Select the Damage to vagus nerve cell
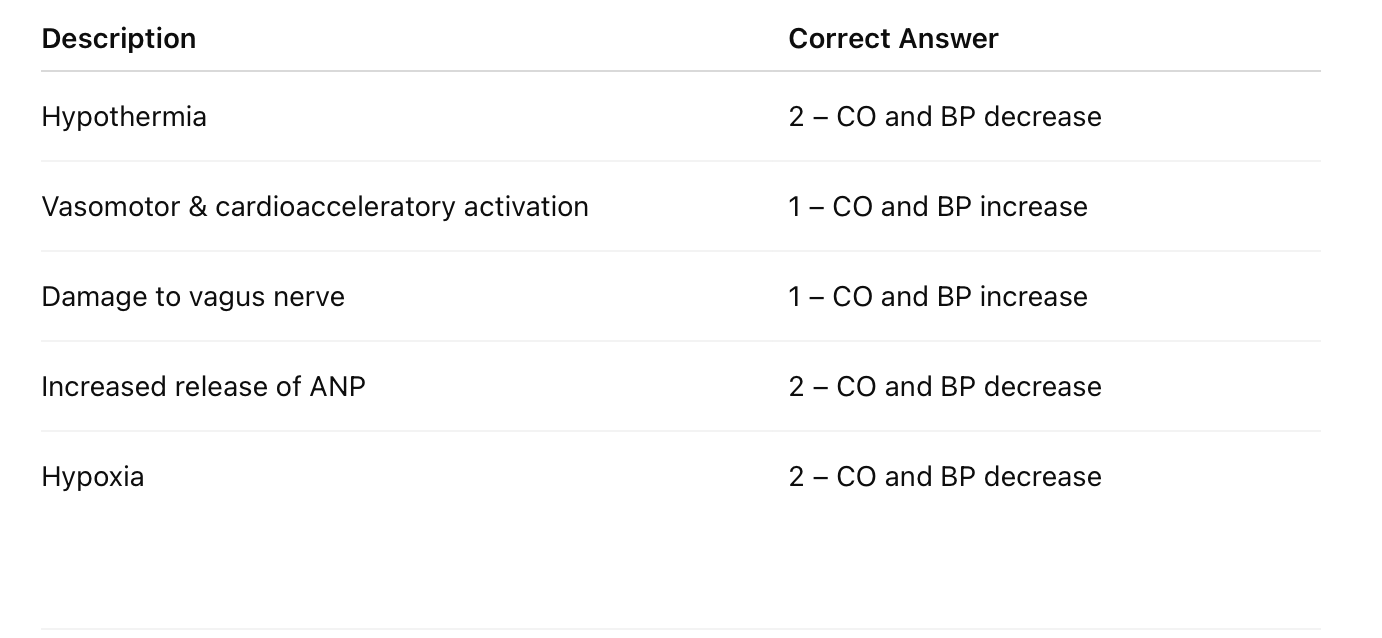Screen dimensions: 1382x638 coord(193,297)
